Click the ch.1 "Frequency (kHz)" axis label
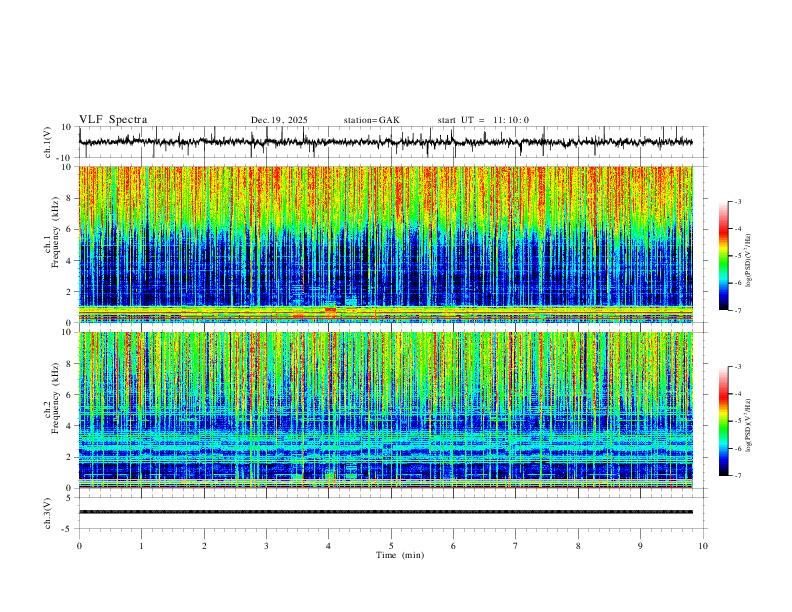792x612 pixels. coord(56,231)
